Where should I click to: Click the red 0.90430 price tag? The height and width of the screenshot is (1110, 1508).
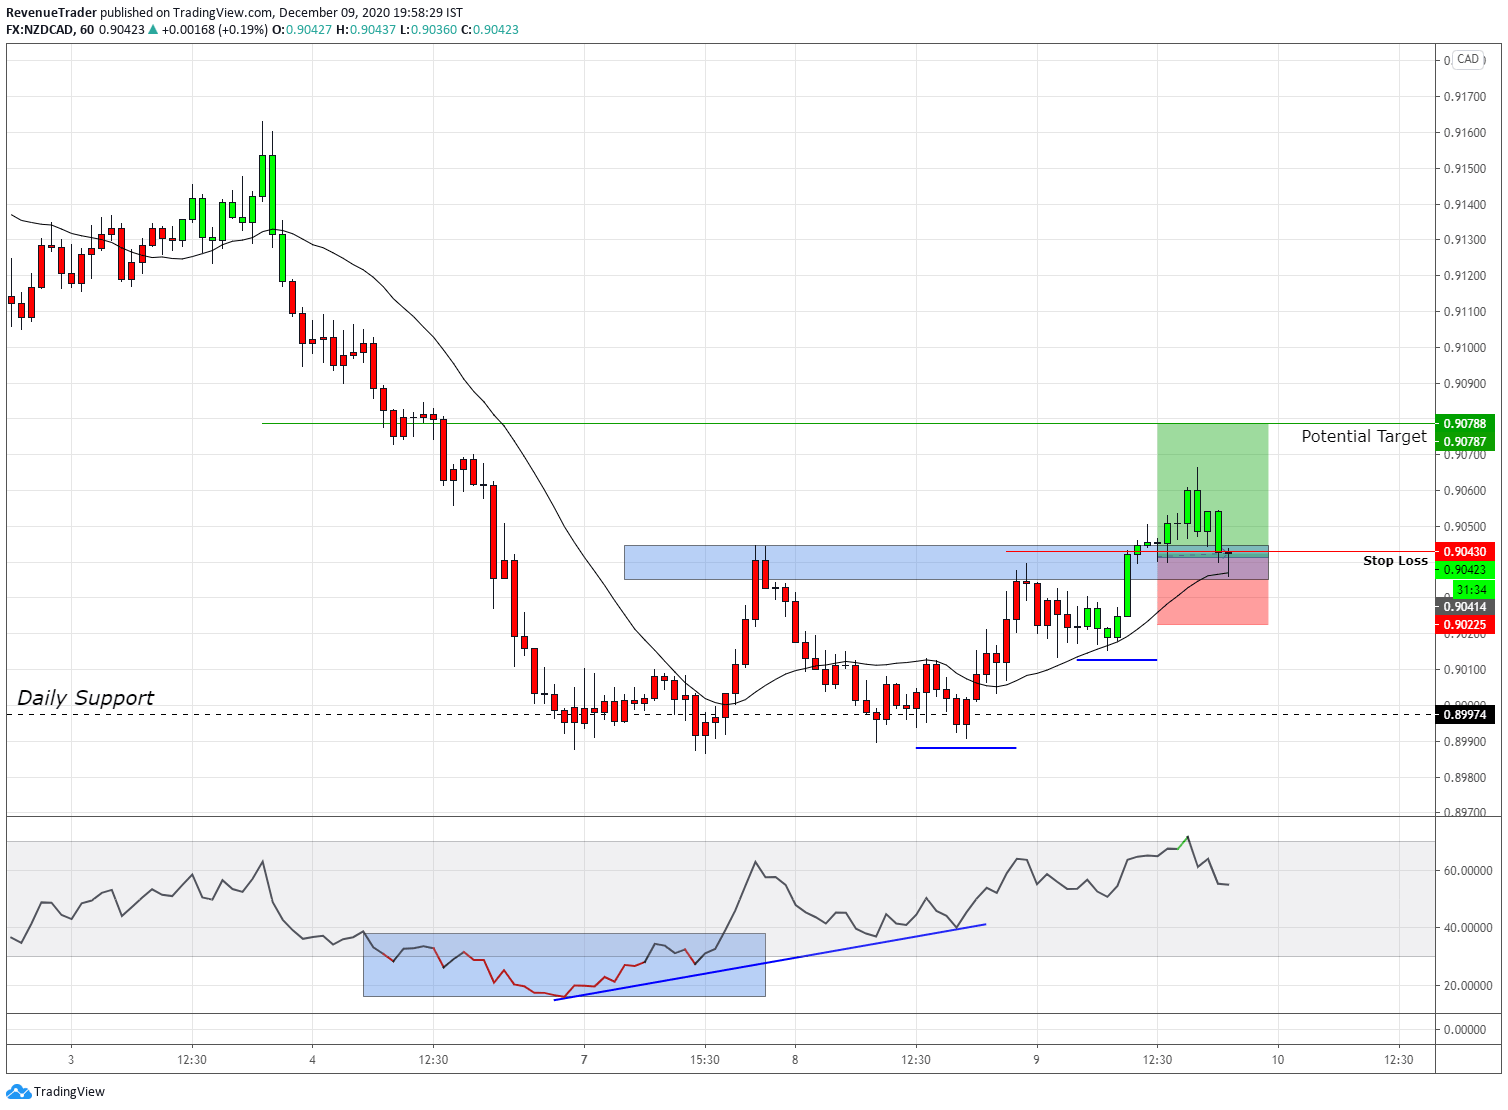[1465, 552]
